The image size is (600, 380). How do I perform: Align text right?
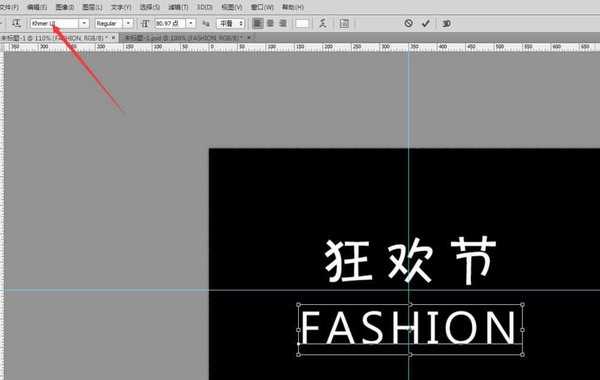pyautogui.click(x=283, y=24)
